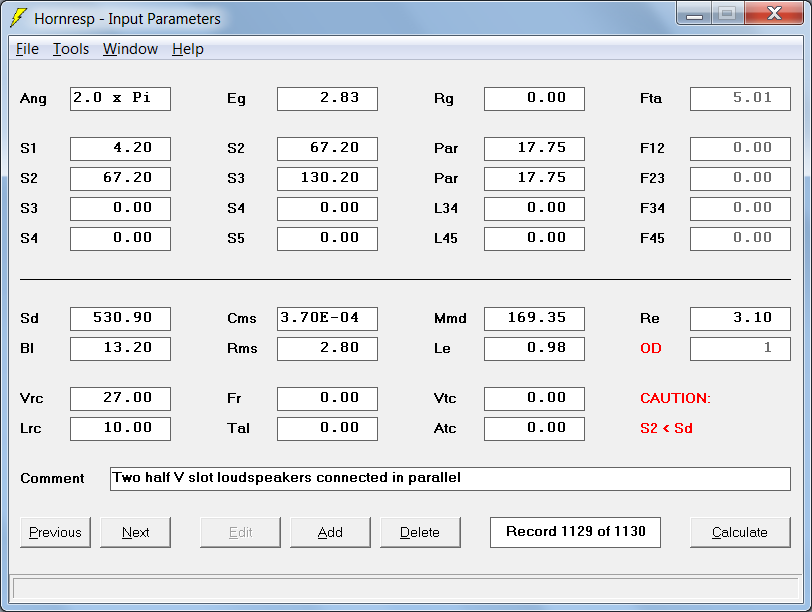
Task: Click the Tal input field
Action: 327,429
